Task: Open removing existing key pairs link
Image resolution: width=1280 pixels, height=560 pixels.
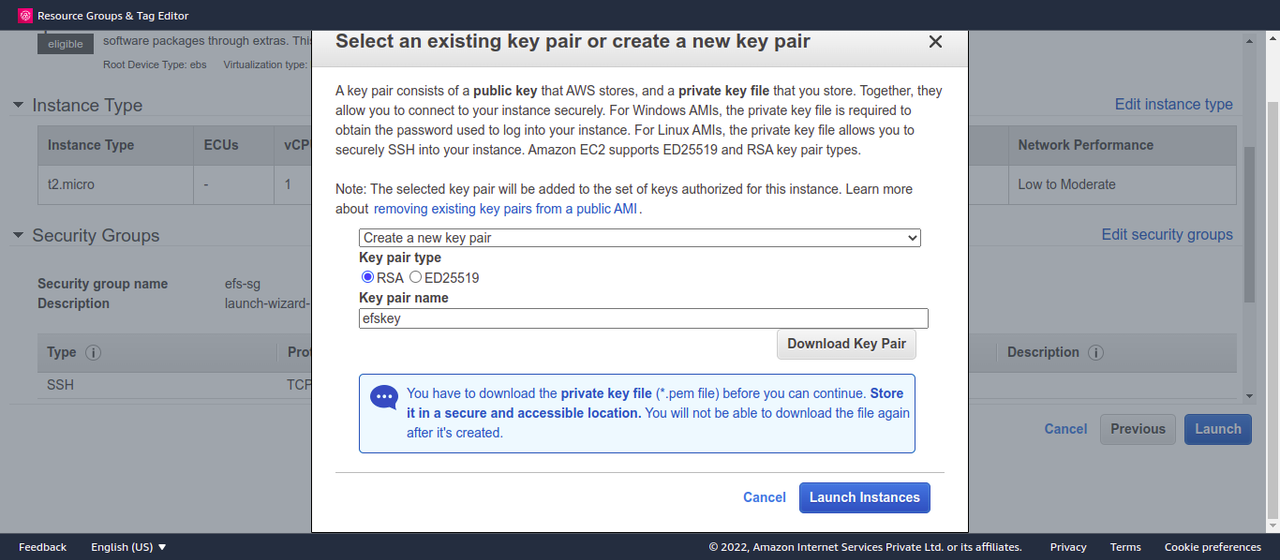Action: (506, 209)
